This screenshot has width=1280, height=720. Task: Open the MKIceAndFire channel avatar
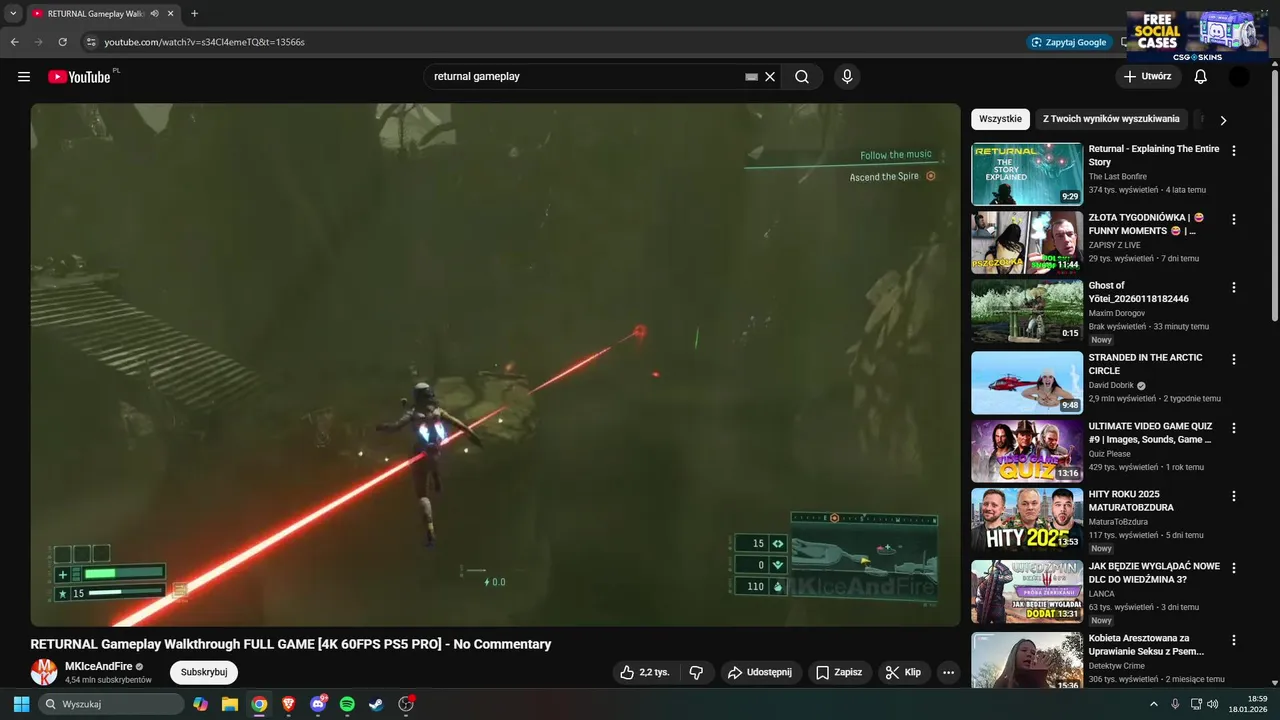[44, 672]
